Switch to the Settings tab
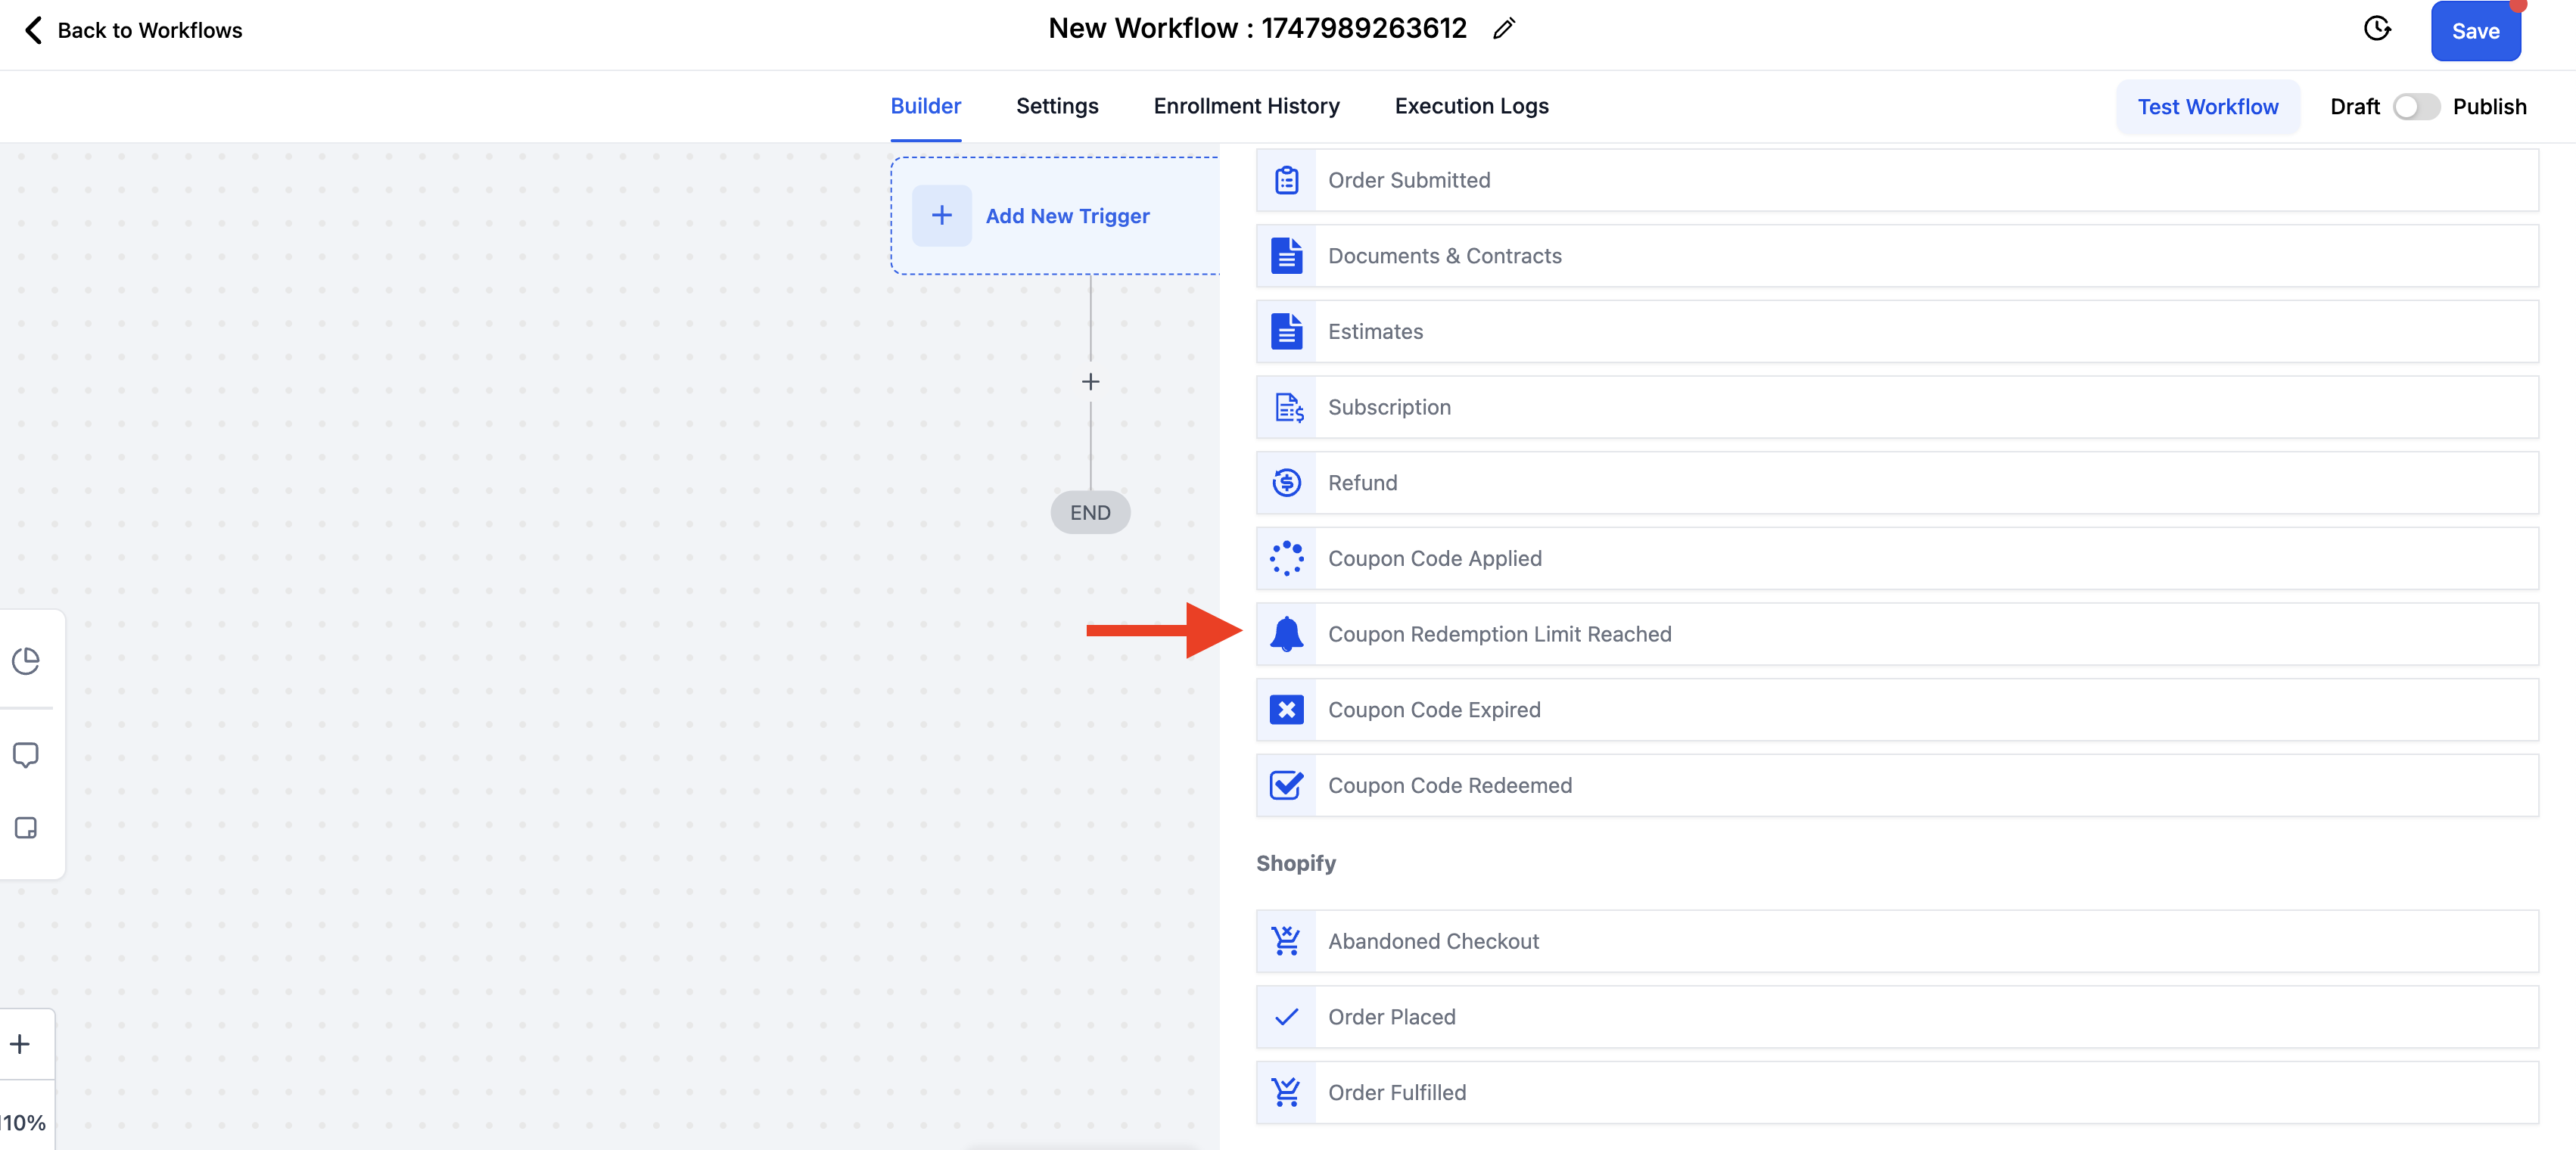The width and height of the screenshot is (2576, 1150). [x=1056, y=106]
